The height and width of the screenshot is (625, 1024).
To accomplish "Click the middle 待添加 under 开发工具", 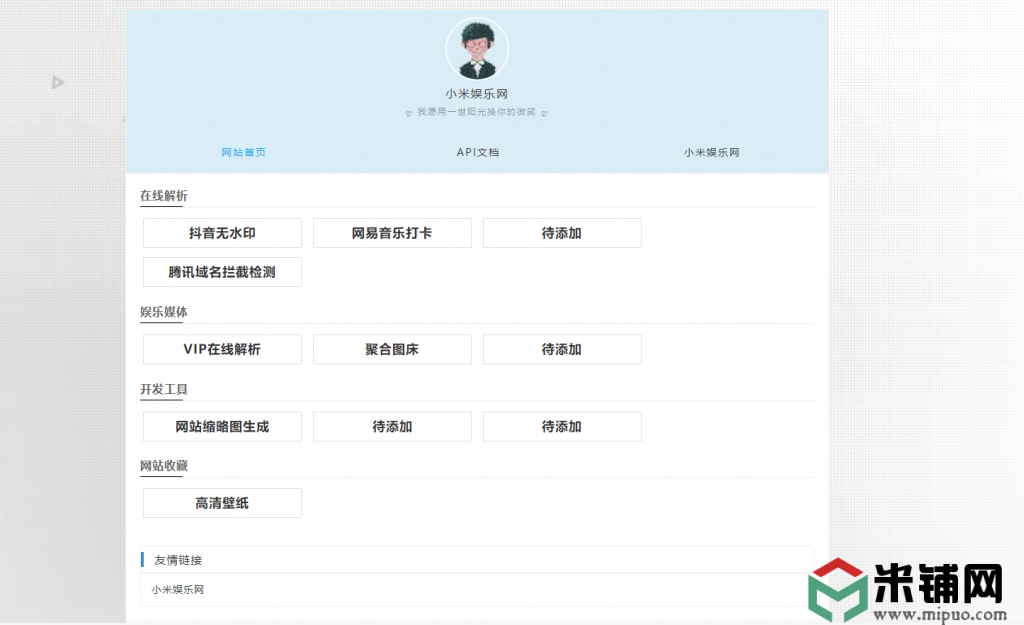I will [x=392, y=426].
